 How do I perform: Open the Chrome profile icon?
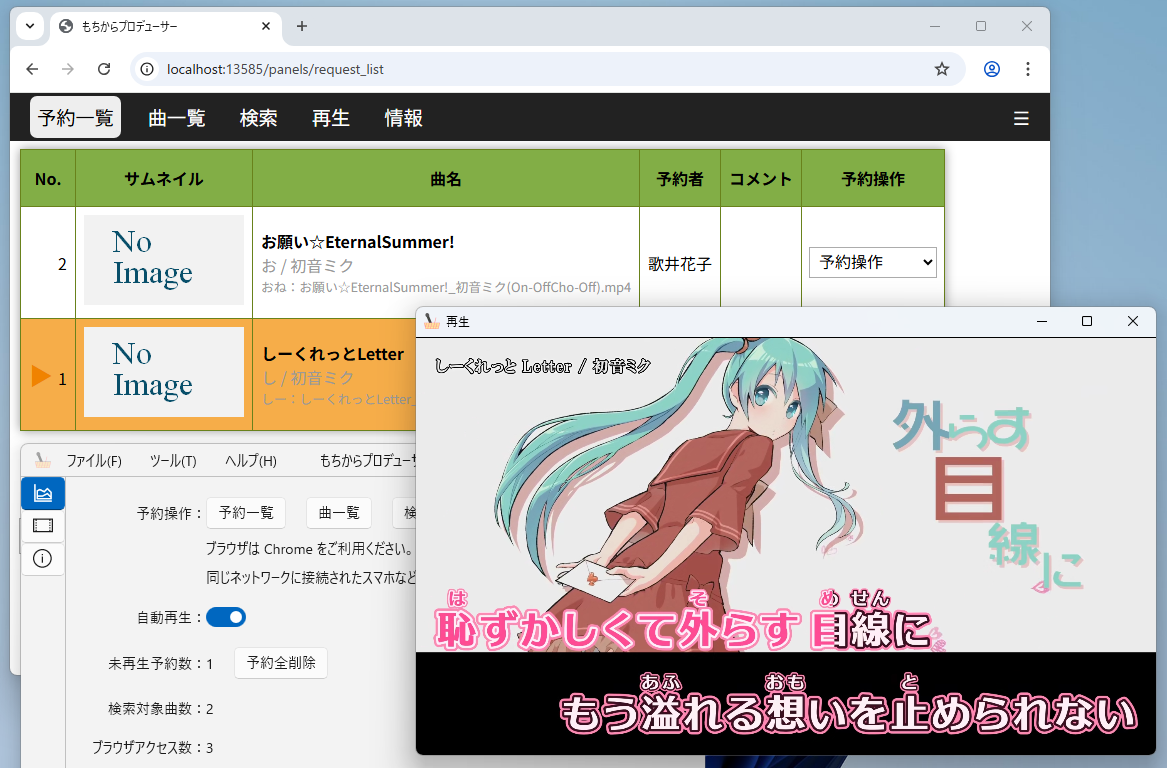tap(991, 69)
